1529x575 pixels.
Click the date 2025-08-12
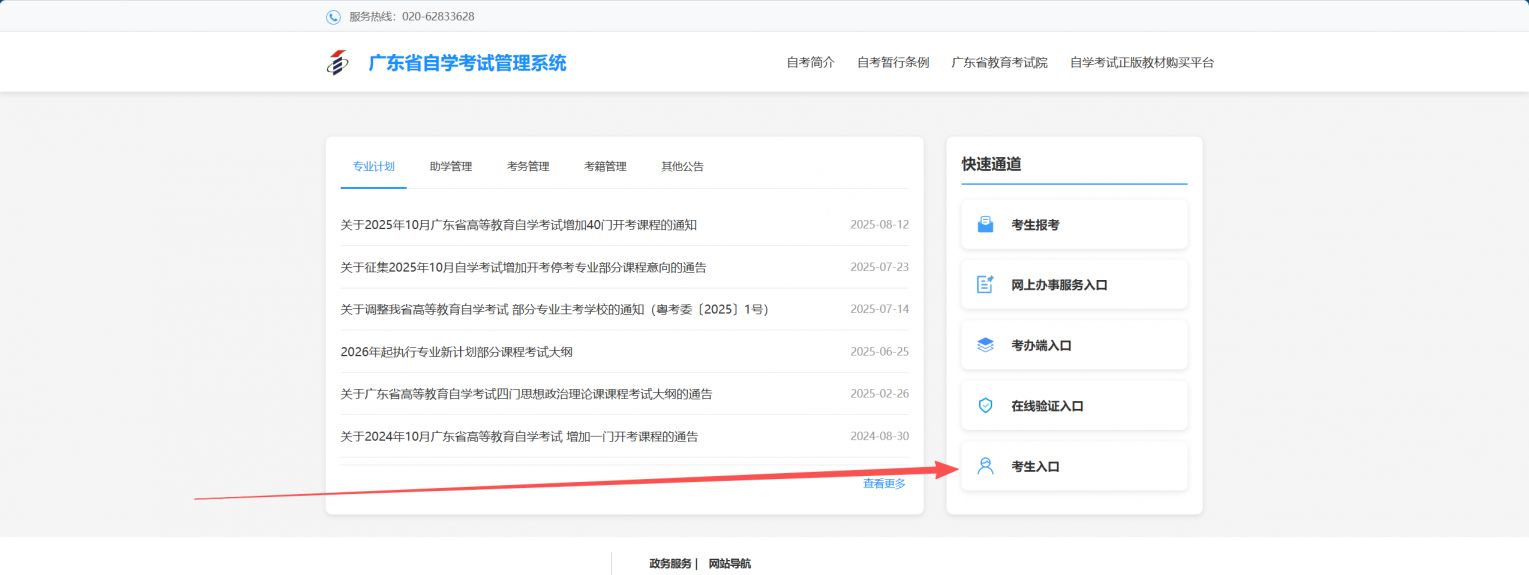pos(880,225)
